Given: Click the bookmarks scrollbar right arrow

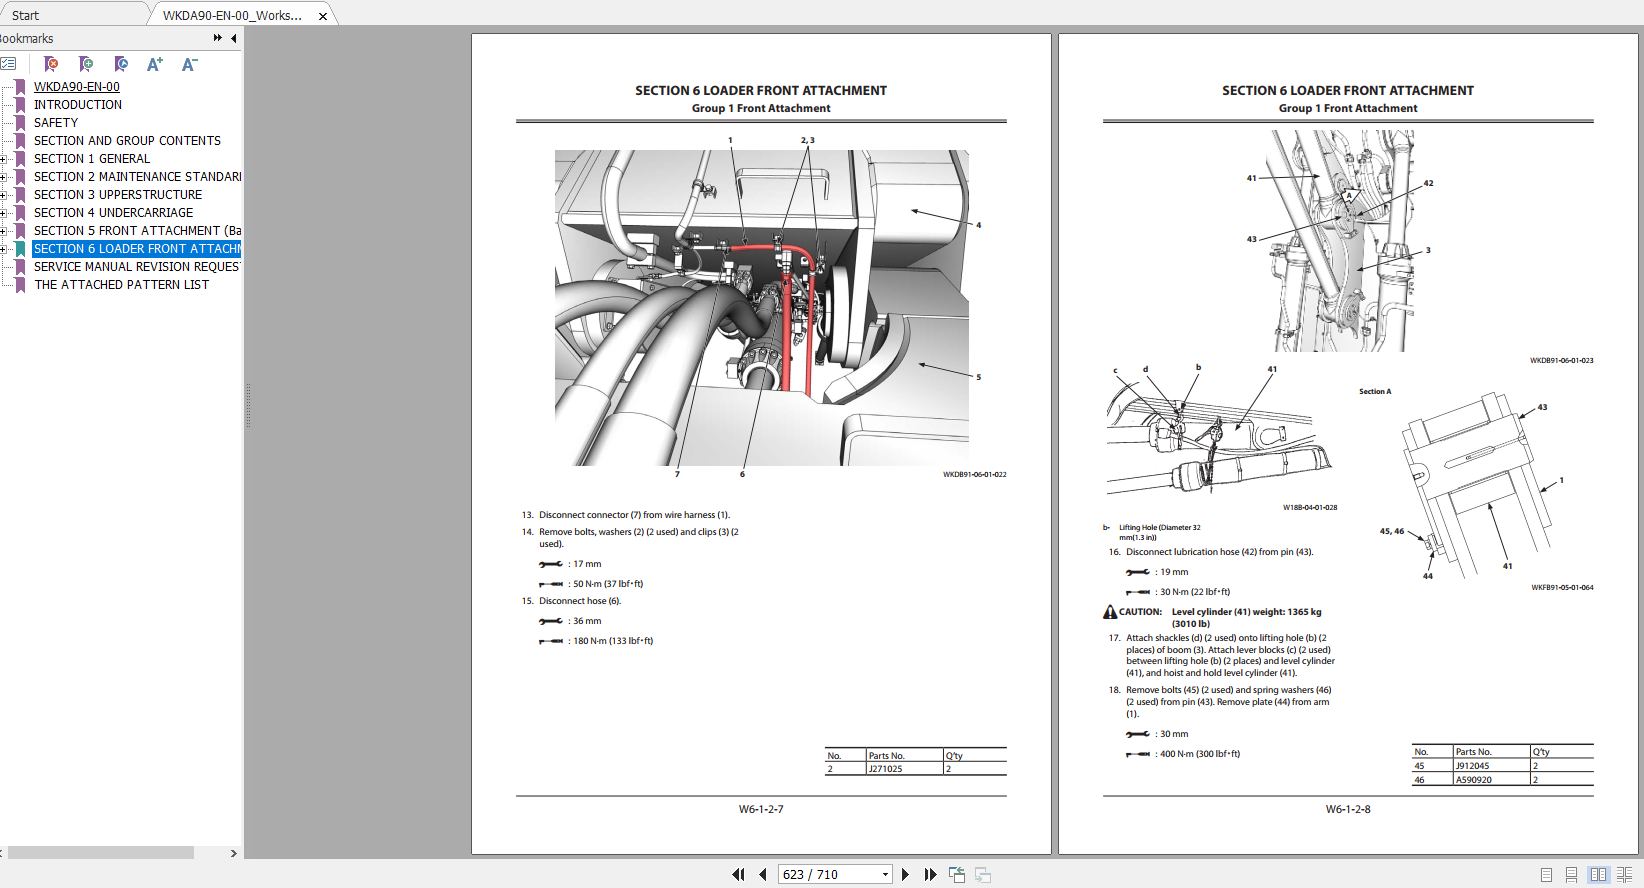Looking at the screenshot, I should (x=234, y=853).
